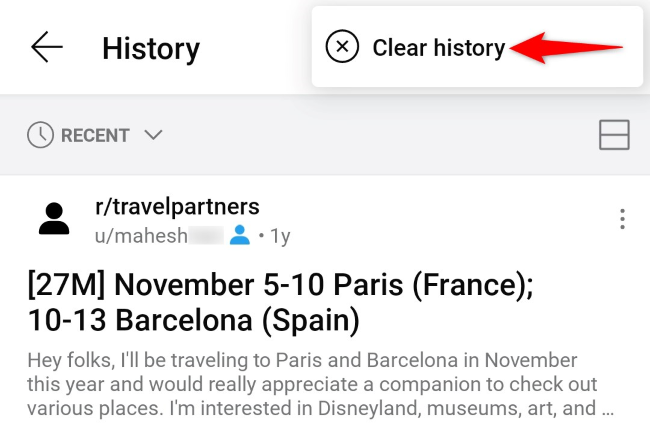This screenshot has width=650, height=423.
Task: Tap the r/travelpartners community avatar icon
Action: click(x=55, y=219)
